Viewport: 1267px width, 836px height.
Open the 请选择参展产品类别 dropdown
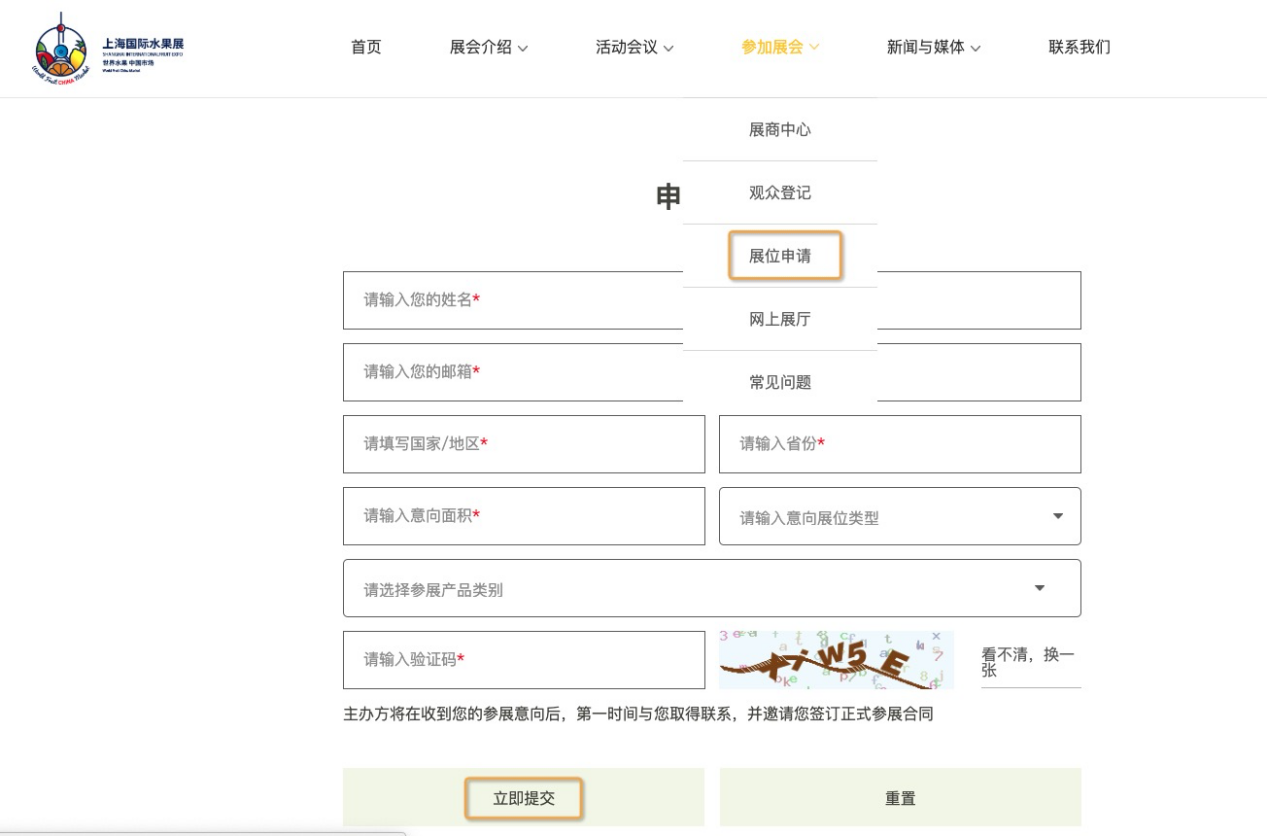tap(711, 589)
